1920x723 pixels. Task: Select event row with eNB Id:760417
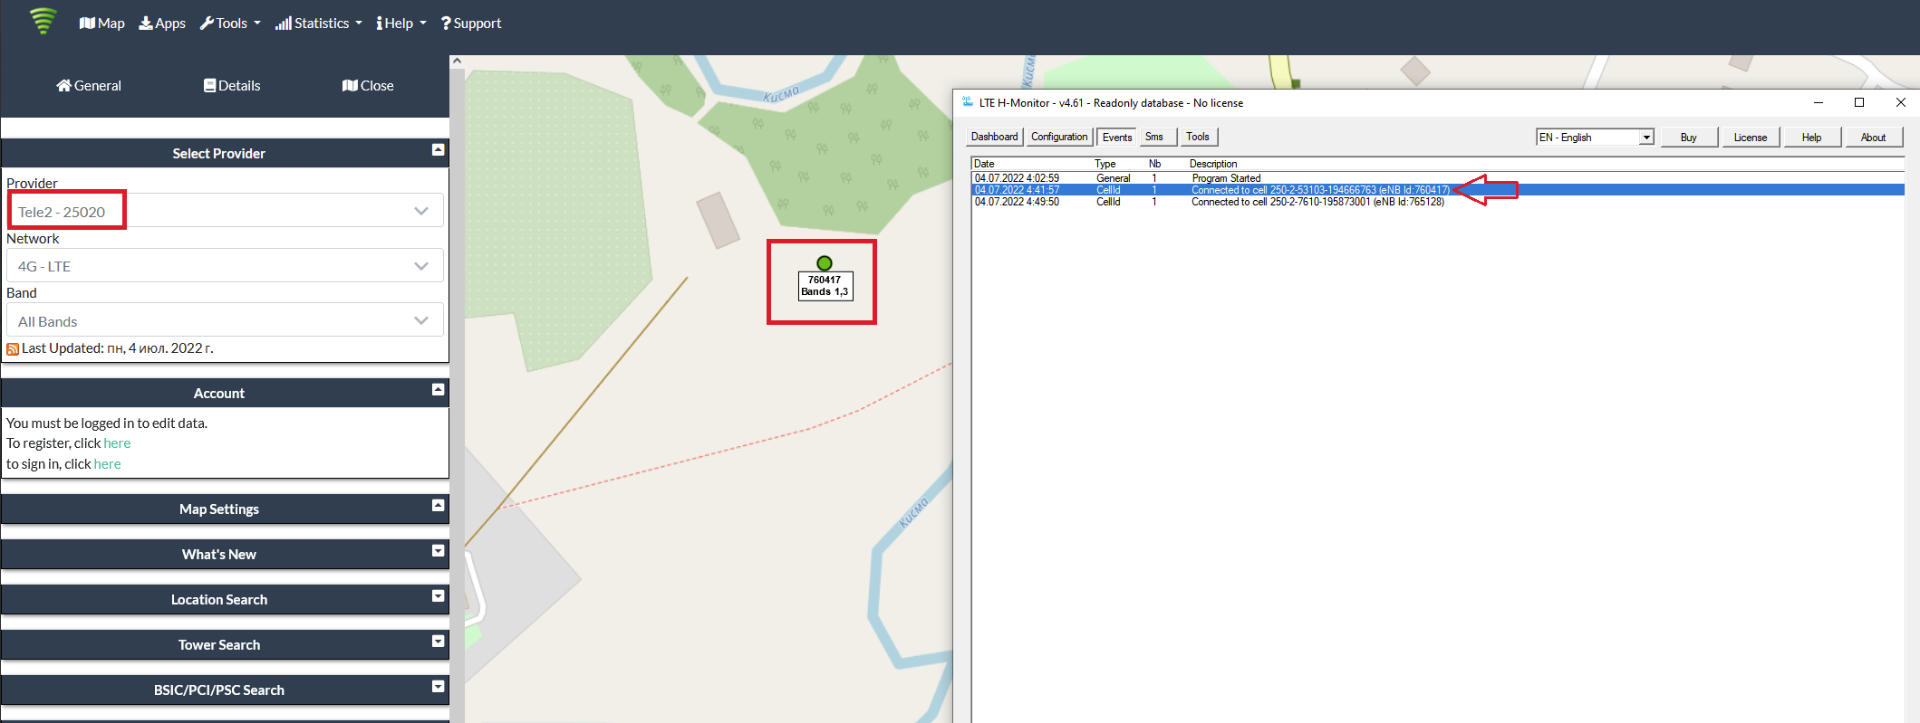[1437, 190]
